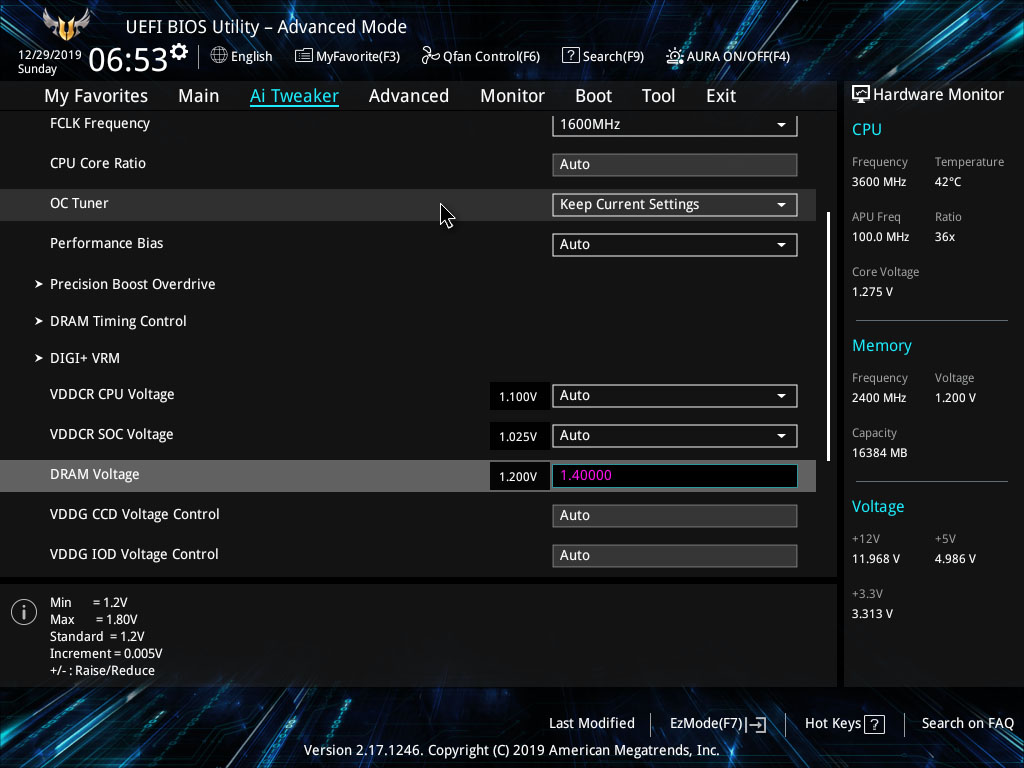Open the Exit tab
Image resolution: width=1024 pixels, height=768 pixels.
click(x=721, y=96)
